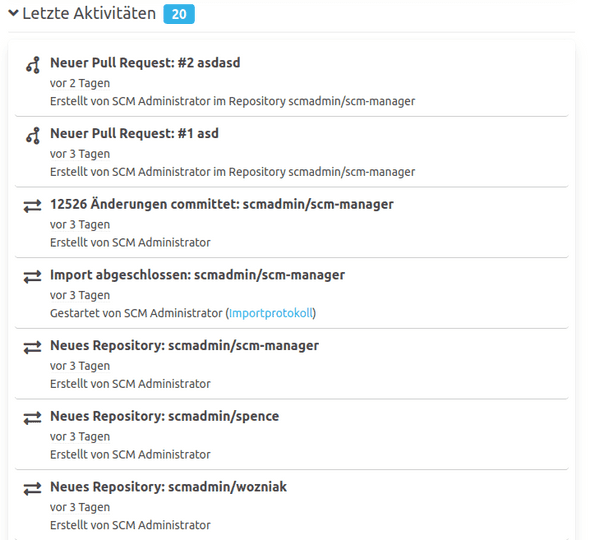This screenshot has height=540, width=590.
Task: Select Neues Repository: scmadmin/scm-manager activity title
Action: [184, 345]
